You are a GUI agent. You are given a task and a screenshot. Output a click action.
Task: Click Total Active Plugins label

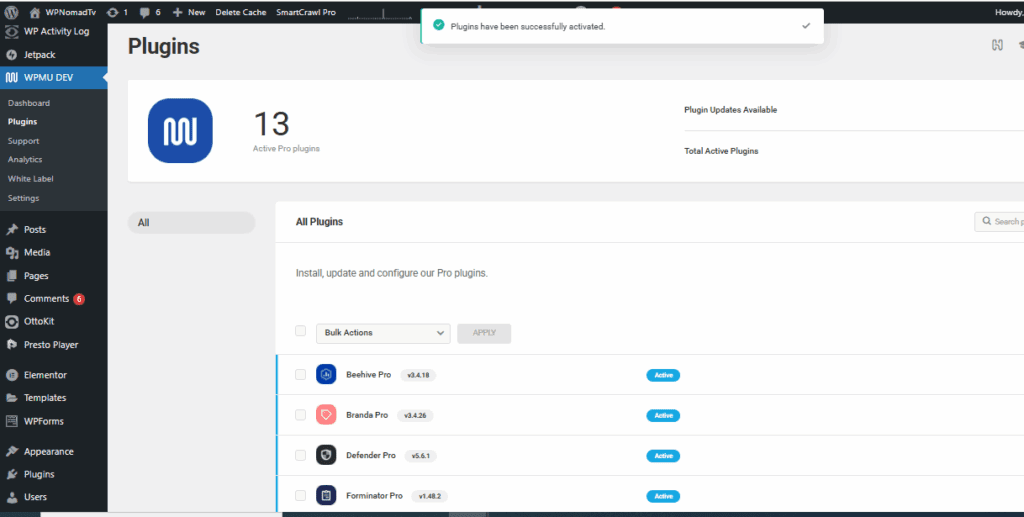click(721, 151)
